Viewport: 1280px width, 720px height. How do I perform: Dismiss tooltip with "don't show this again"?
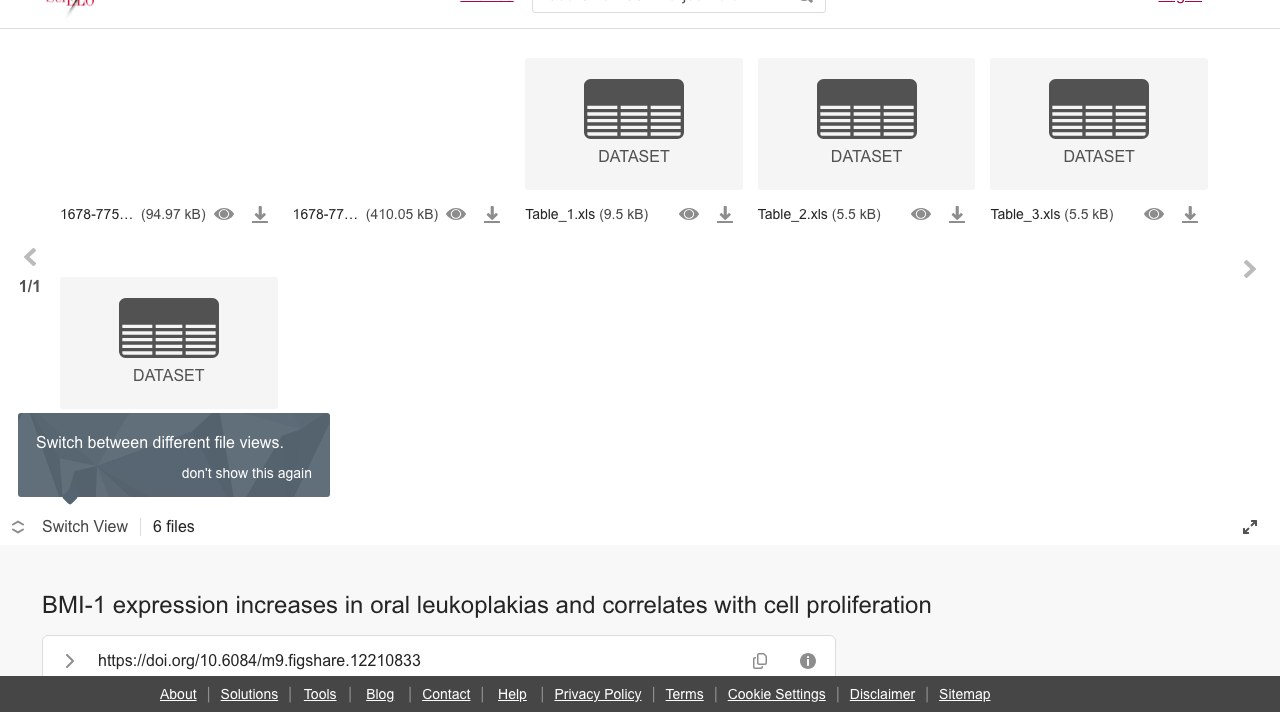(x=247, y=473)
